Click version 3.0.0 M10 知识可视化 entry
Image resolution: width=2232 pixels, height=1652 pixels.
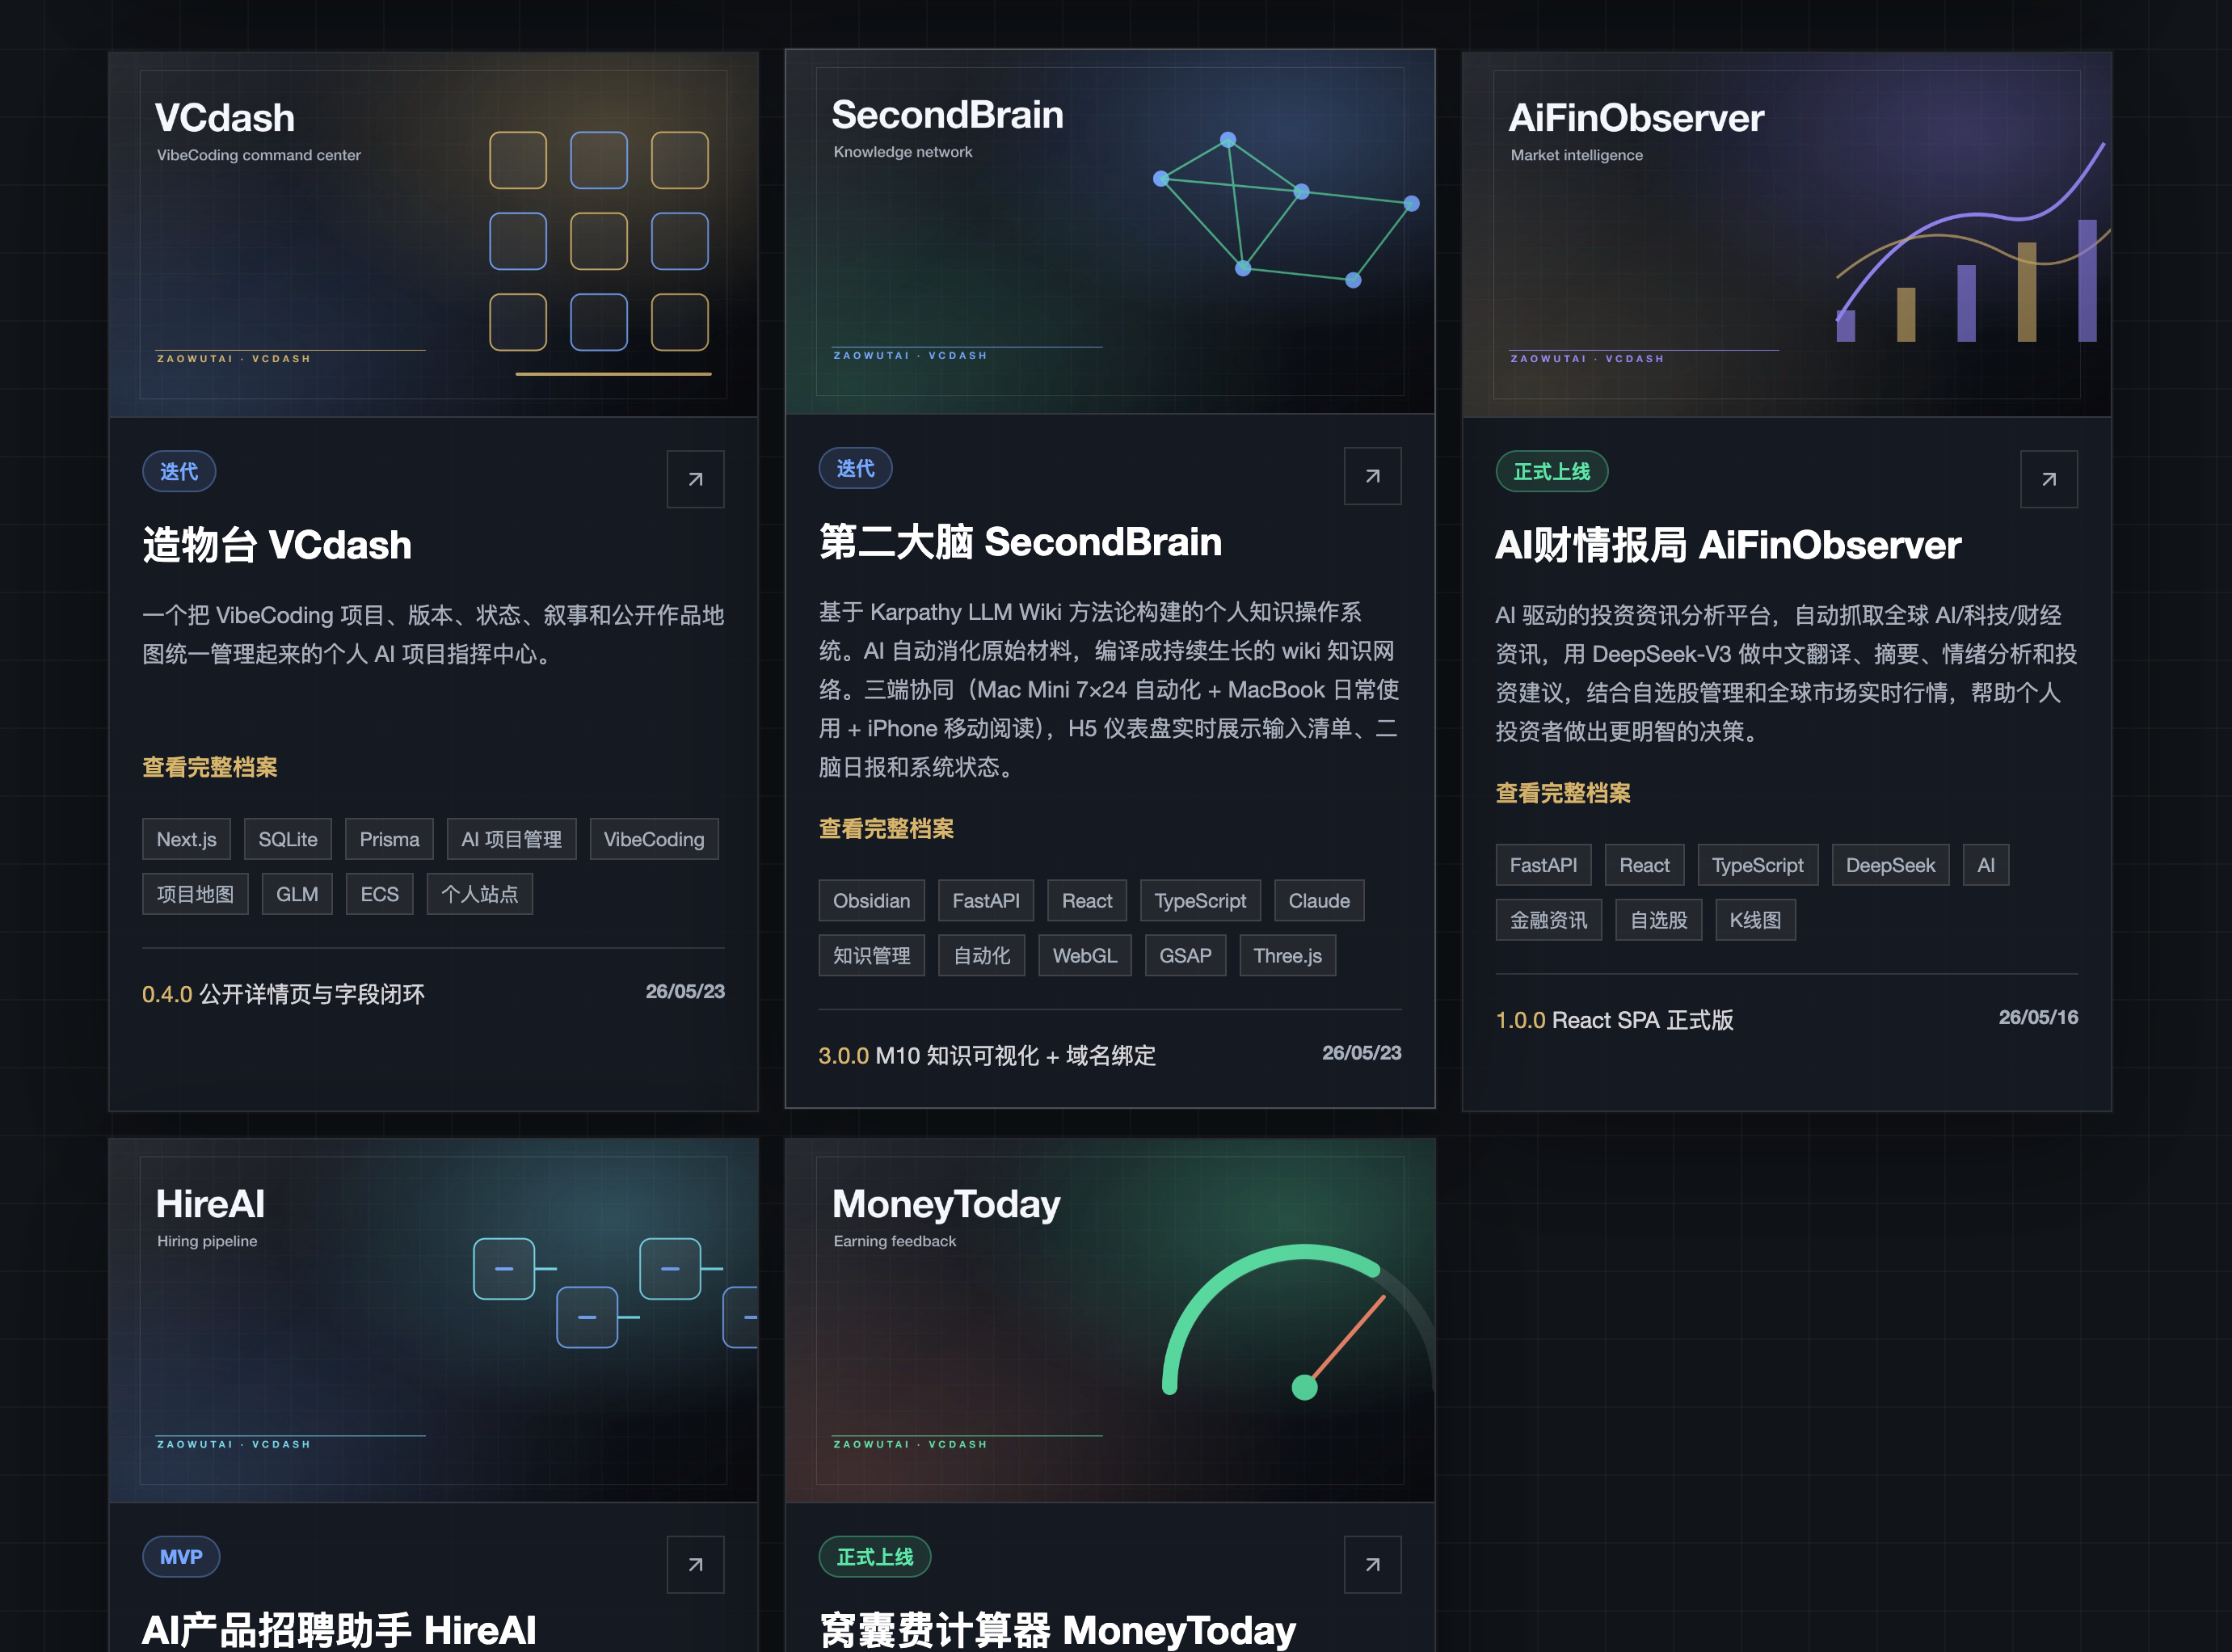pos(987,1055)
